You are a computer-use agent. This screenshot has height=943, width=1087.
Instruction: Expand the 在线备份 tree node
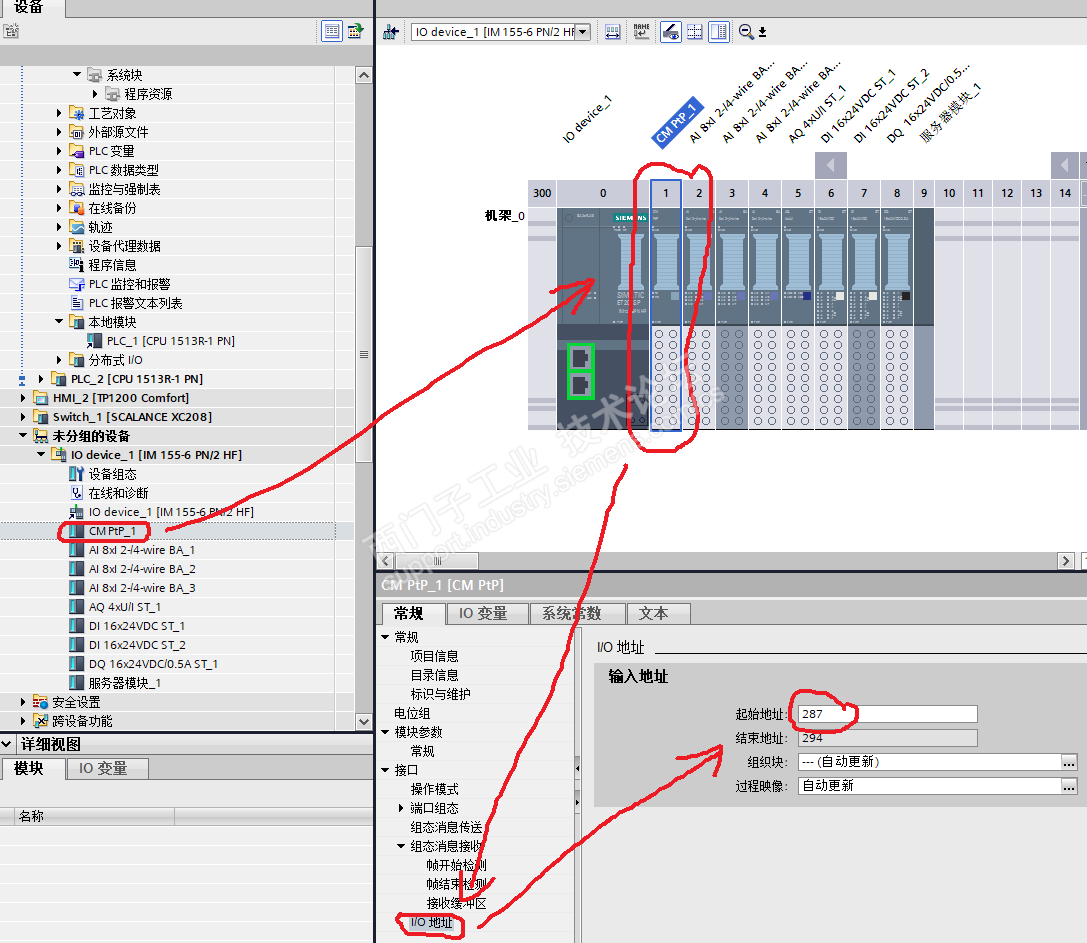coord(59,208)
